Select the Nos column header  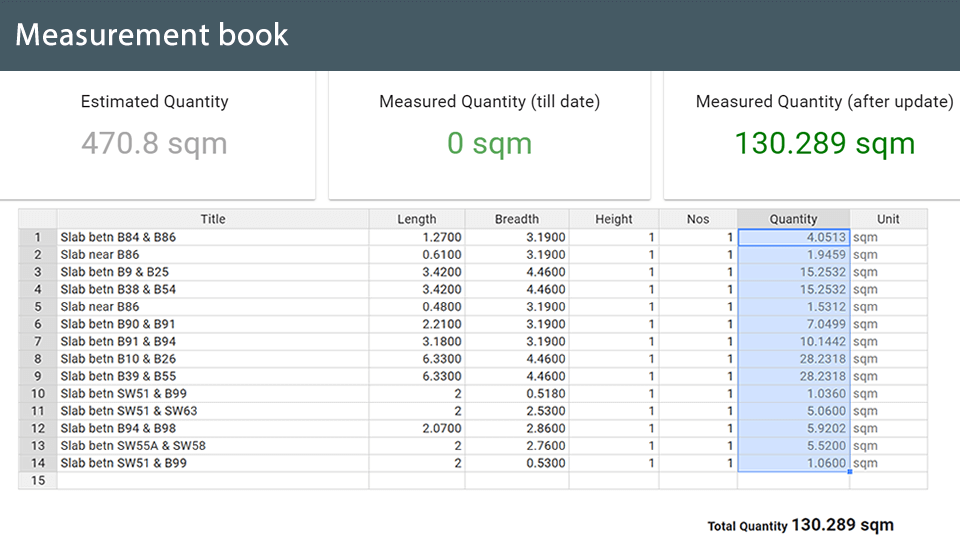pyautogui.click(x=698, y=219)
